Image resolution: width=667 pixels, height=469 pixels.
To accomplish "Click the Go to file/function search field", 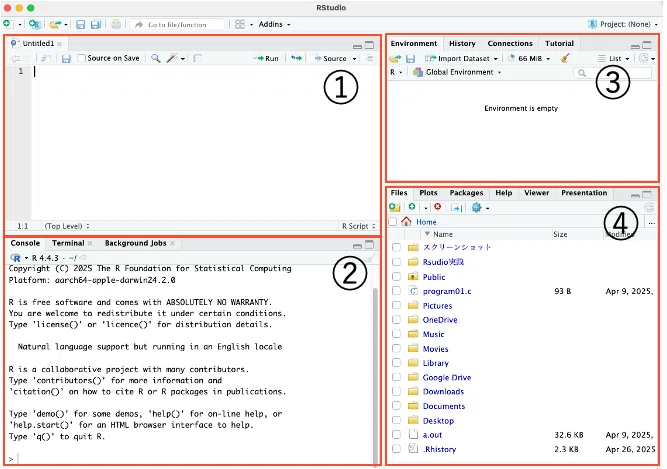I will coord(177,25).
